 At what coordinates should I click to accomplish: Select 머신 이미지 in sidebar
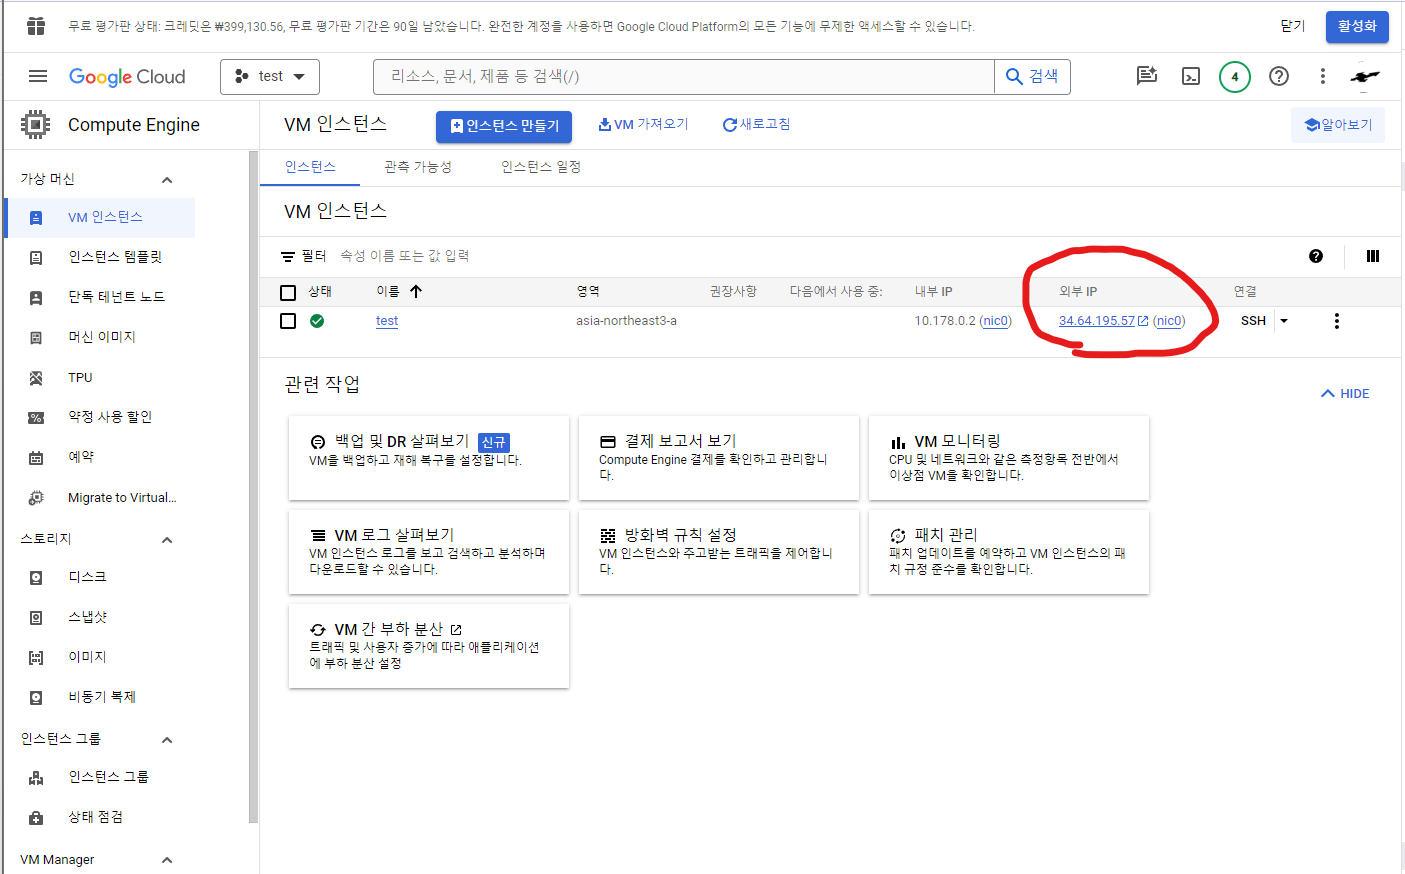(x=100, y=338)
